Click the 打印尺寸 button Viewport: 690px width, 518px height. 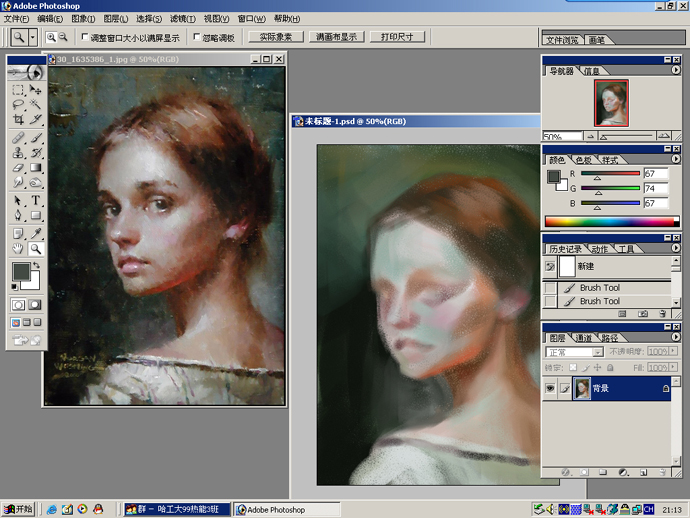click(397, 37)
